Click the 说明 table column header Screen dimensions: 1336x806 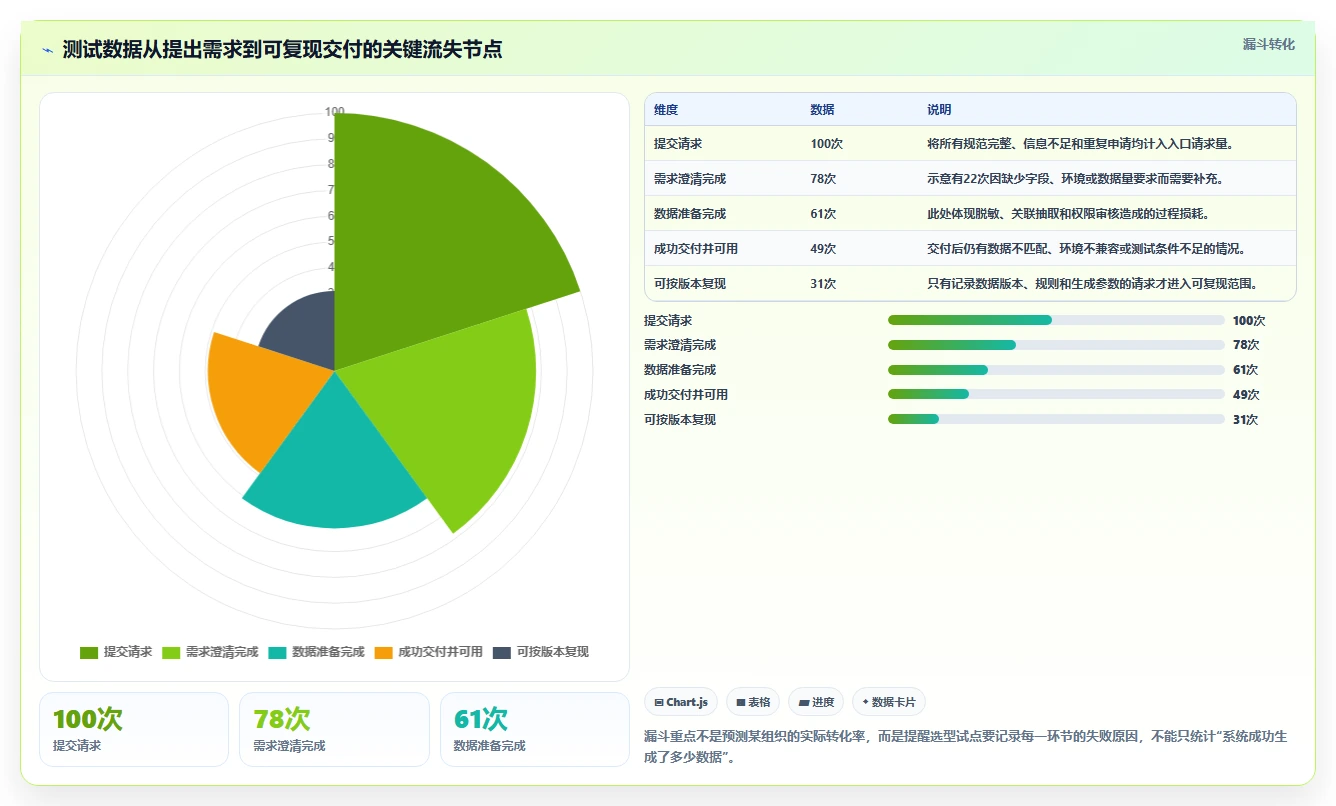click(939, 110)
